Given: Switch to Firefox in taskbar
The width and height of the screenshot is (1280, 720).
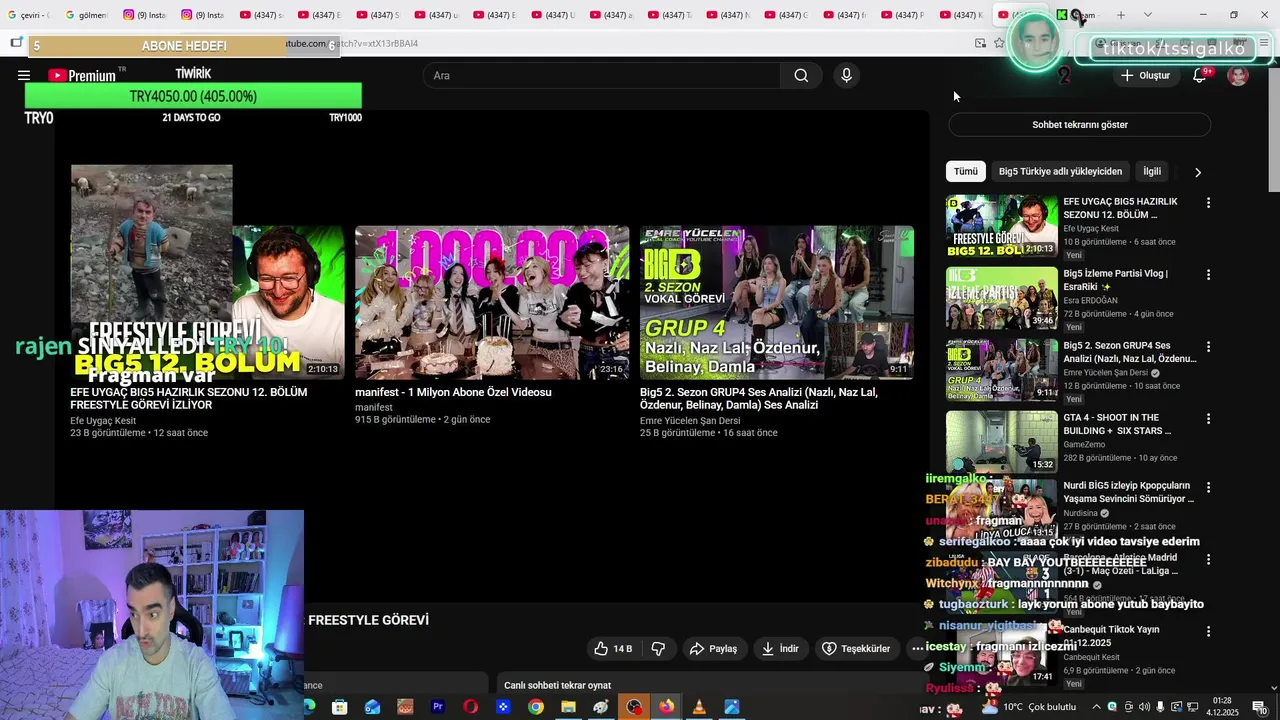Looking at the screenshot, I should [x=666, y=707].
